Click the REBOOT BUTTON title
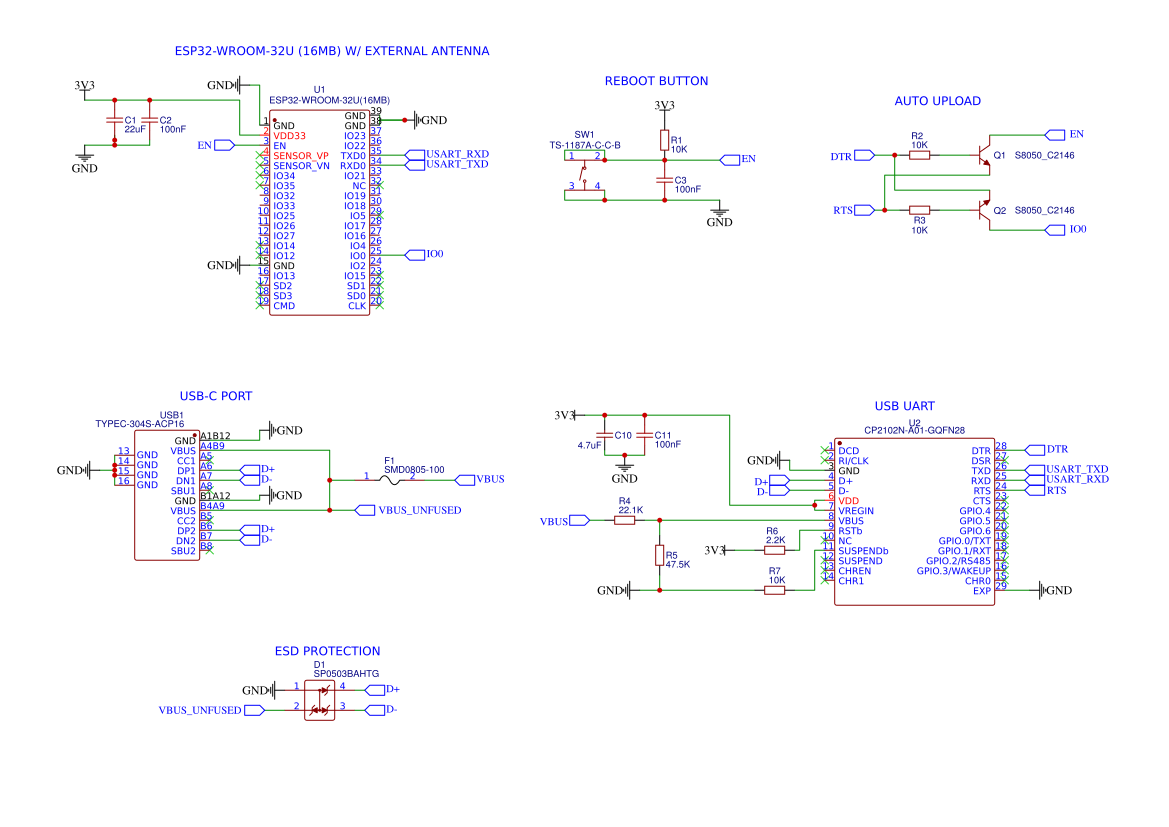The image size is (1169, 827). [656, 81]
